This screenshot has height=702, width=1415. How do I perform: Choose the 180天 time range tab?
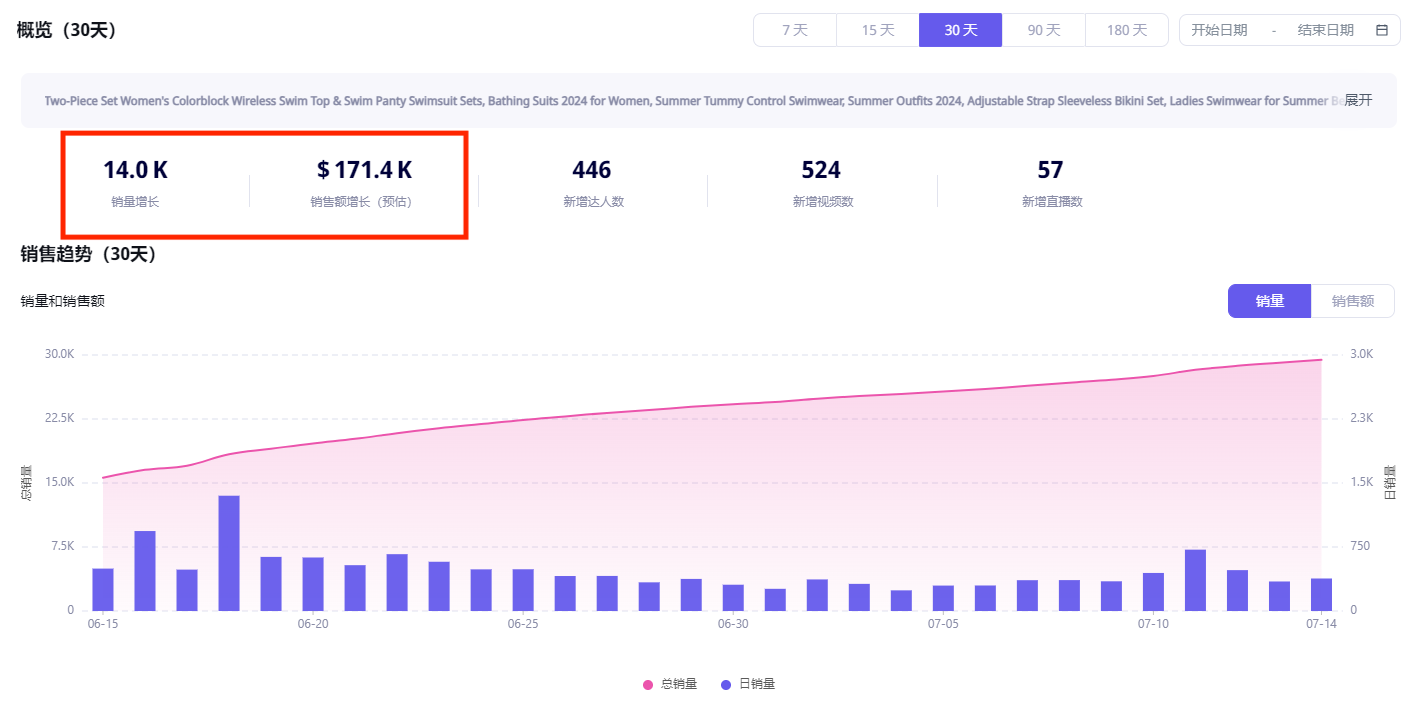[1127, 30]
